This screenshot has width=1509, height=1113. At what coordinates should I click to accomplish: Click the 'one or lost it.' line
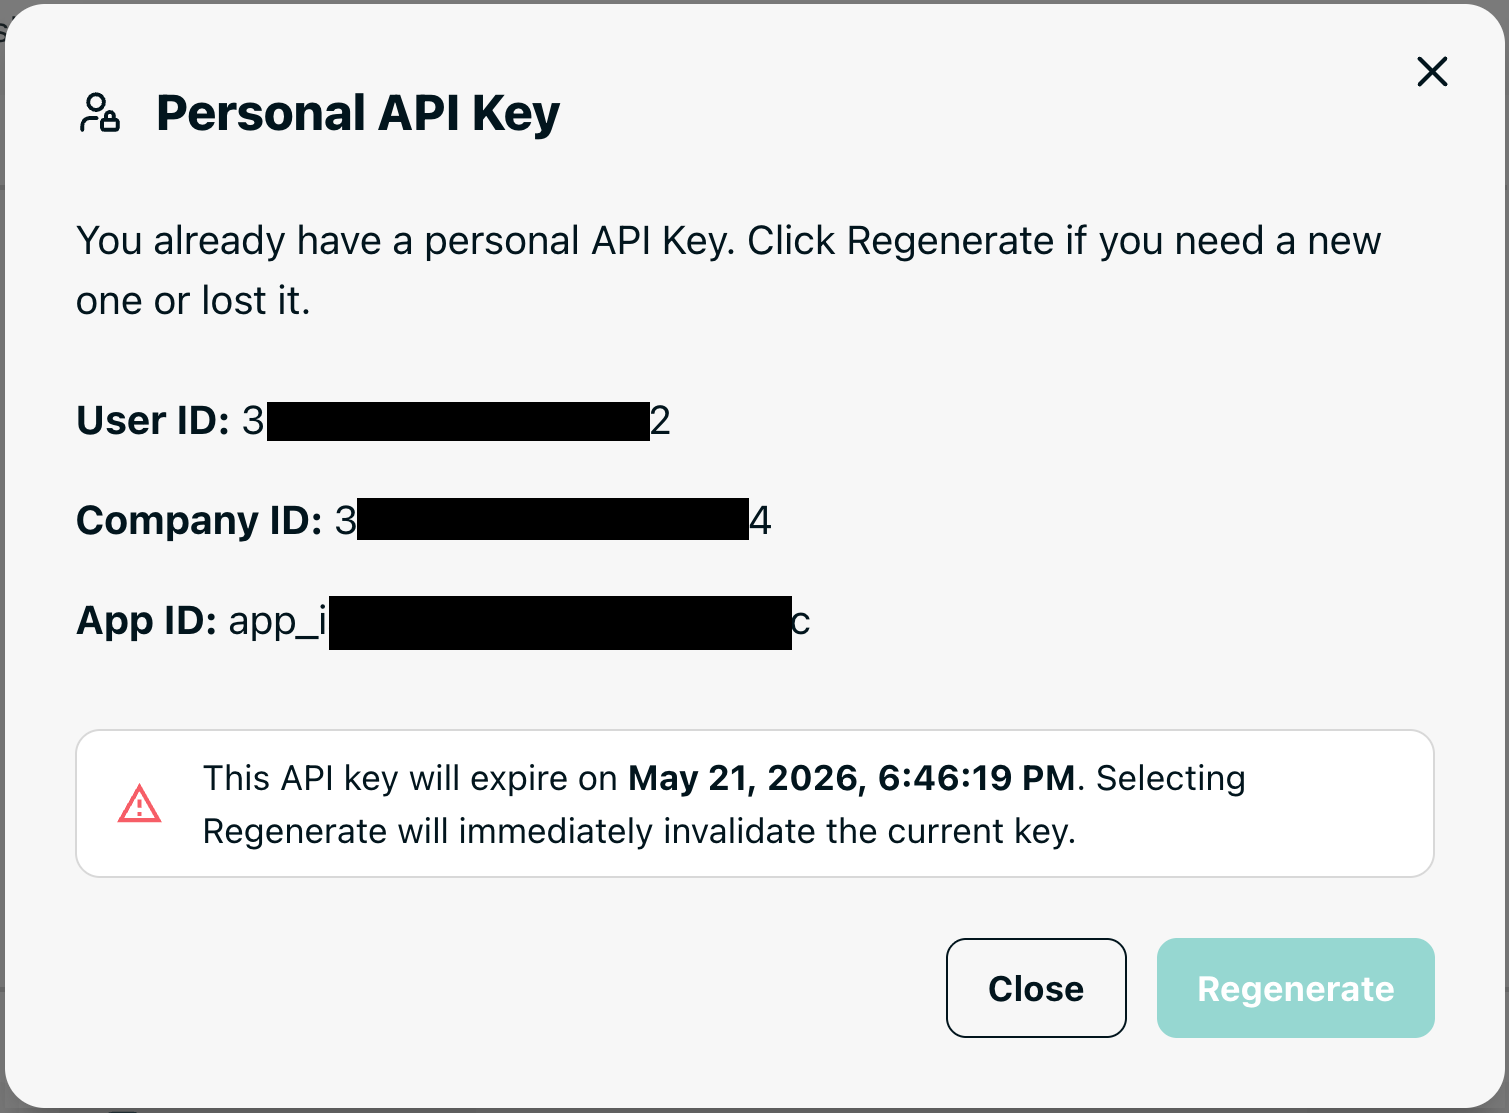click(x=193, y=301)
